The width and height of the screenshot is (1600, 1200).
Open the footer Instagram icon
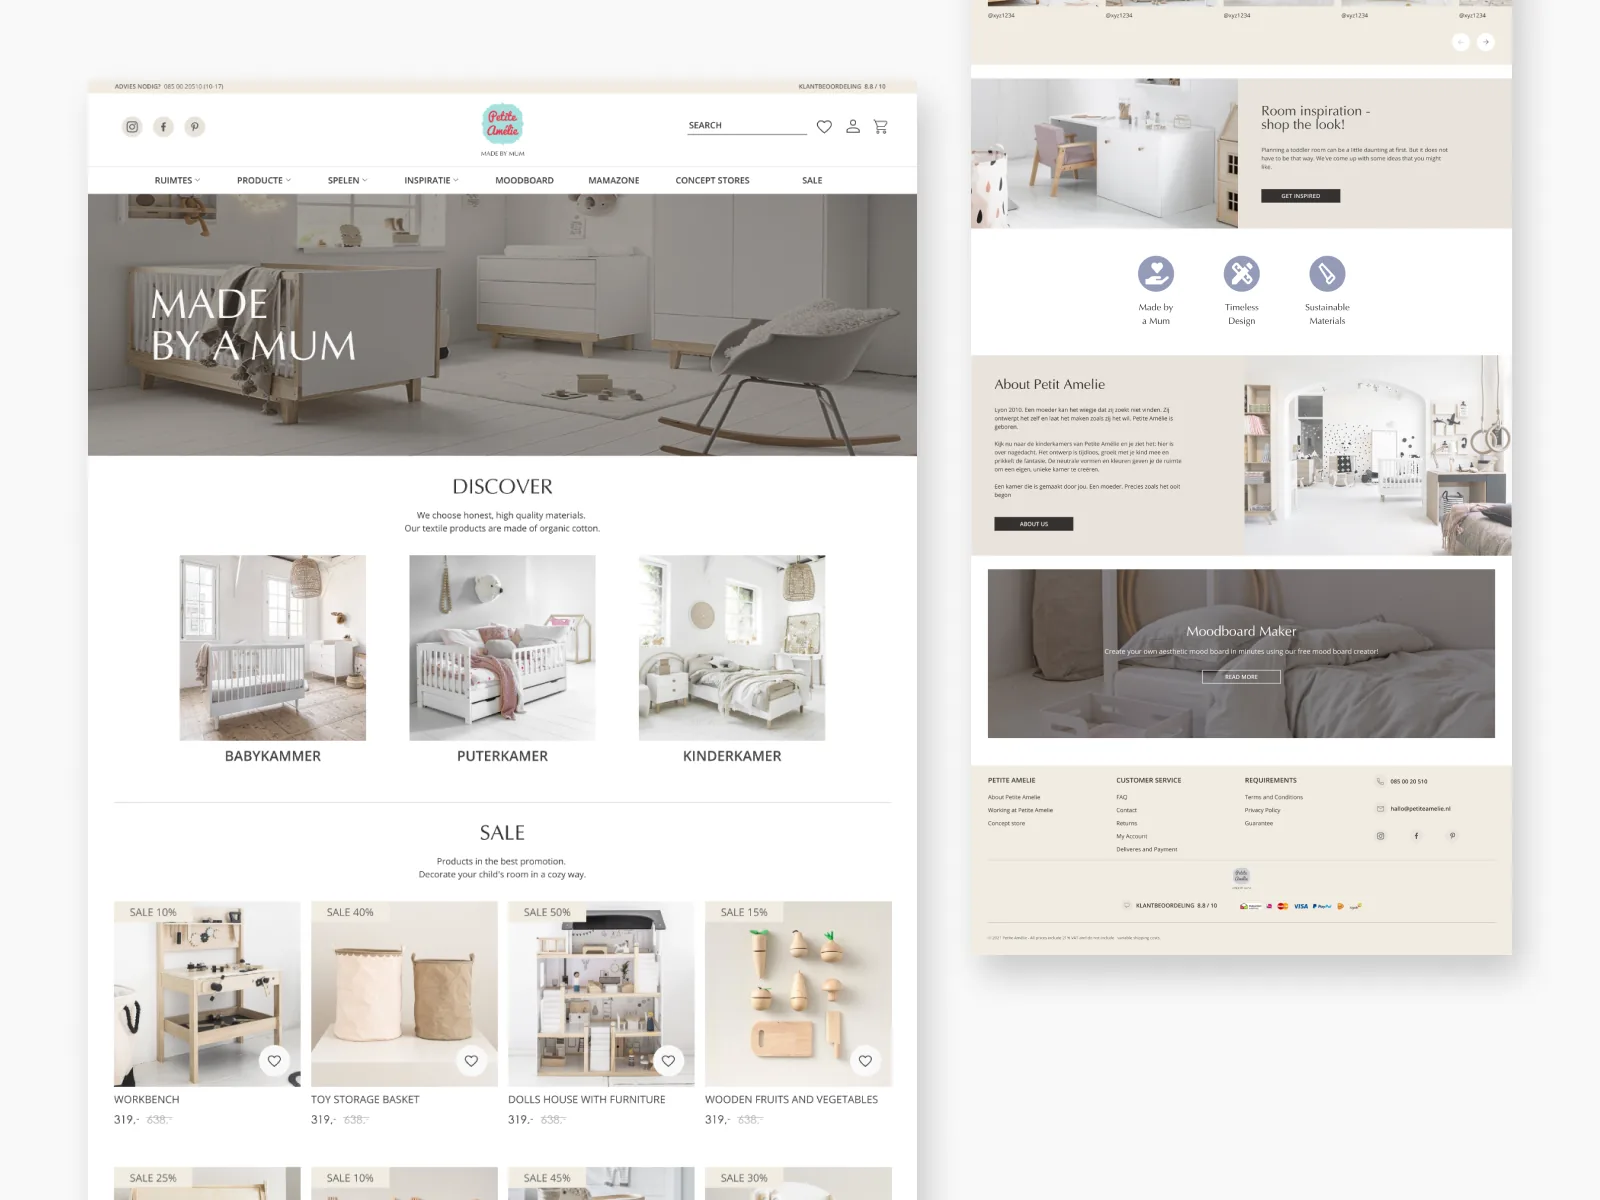coord(1381,835)
